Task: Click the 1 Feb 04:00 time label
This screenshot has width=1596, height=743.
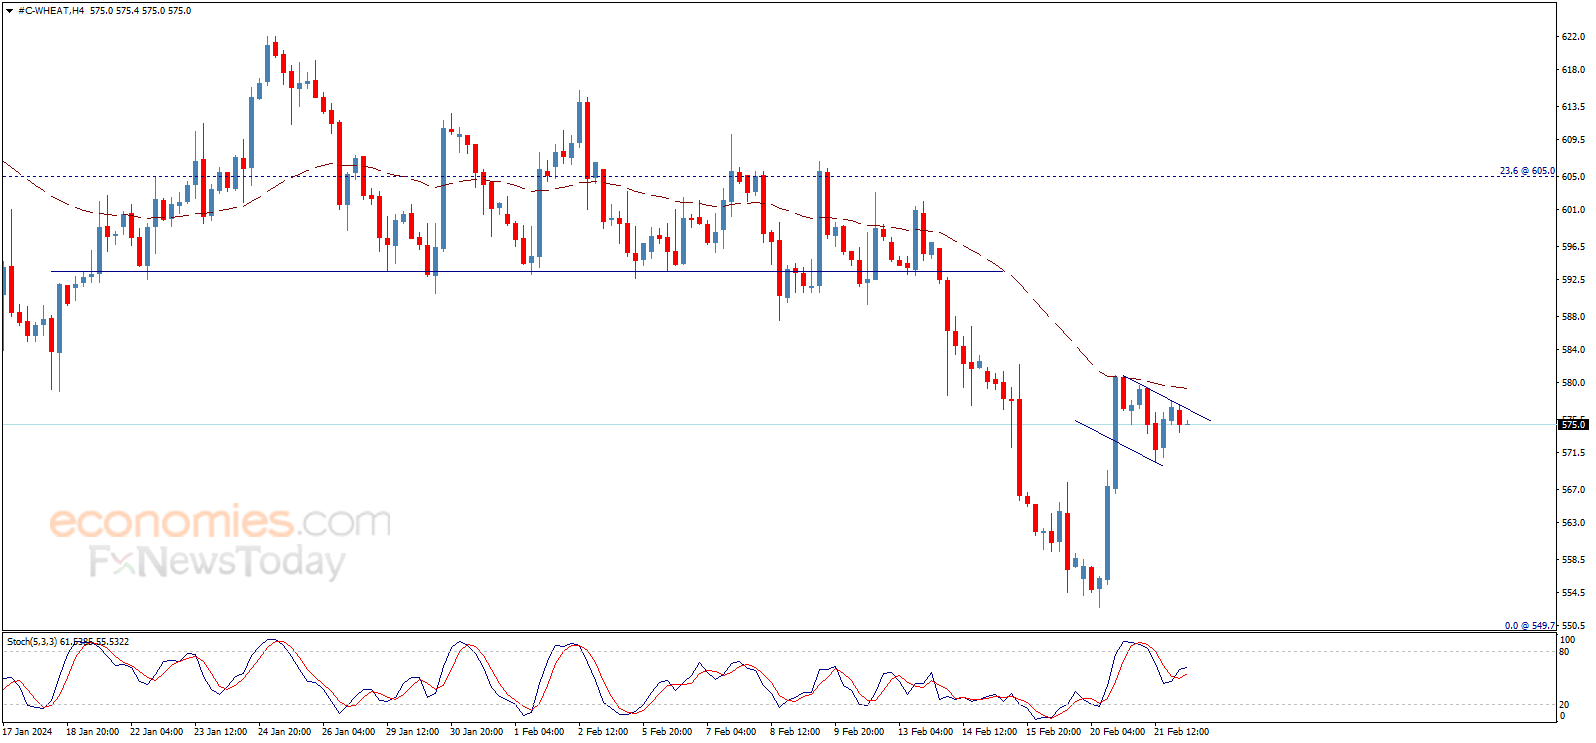Action: (539, 732)
